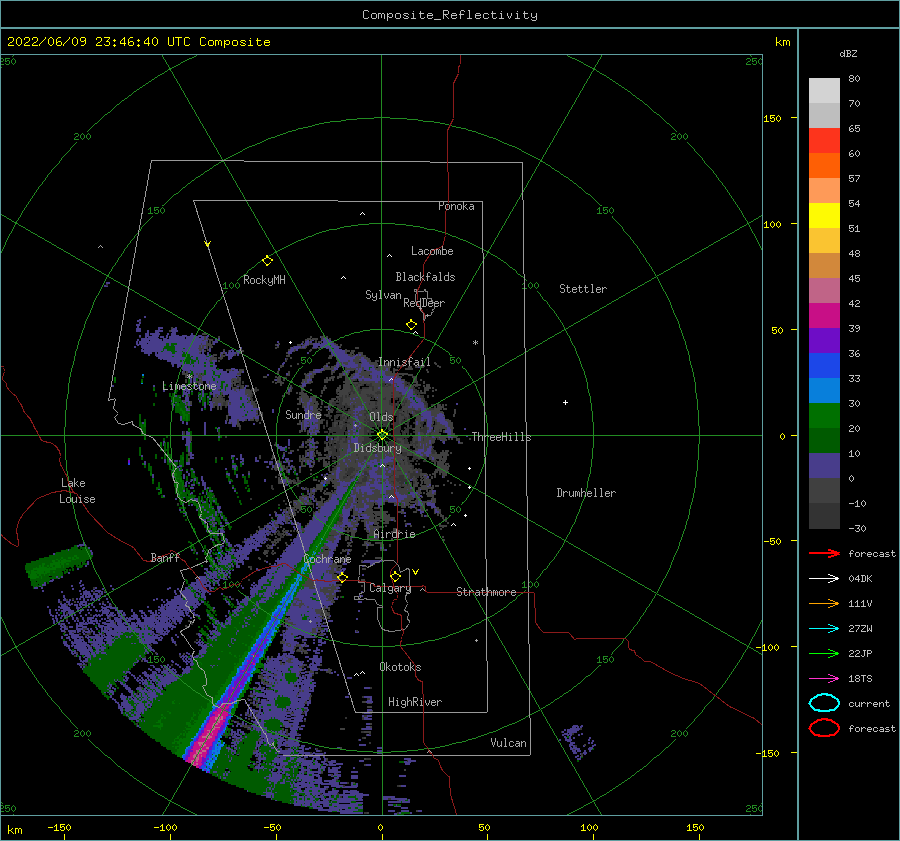Select the purple 36-39 dBZ color swatch
900x841 pixels.
824,341
